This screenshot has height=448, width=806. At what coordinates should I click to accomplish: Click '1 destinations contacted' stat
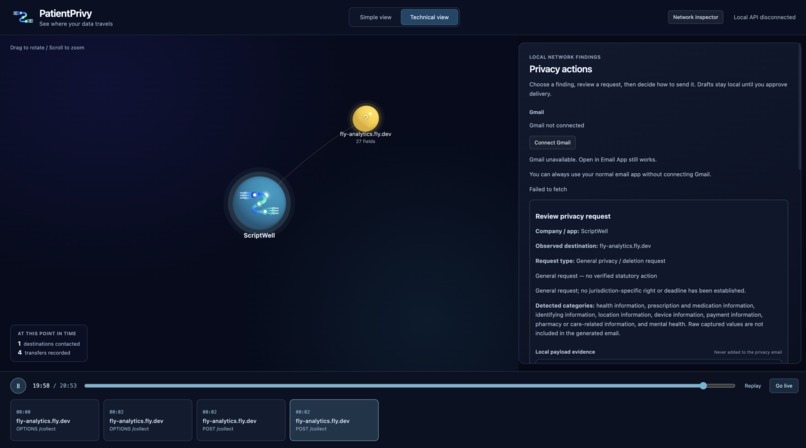(x=49, y=344)
